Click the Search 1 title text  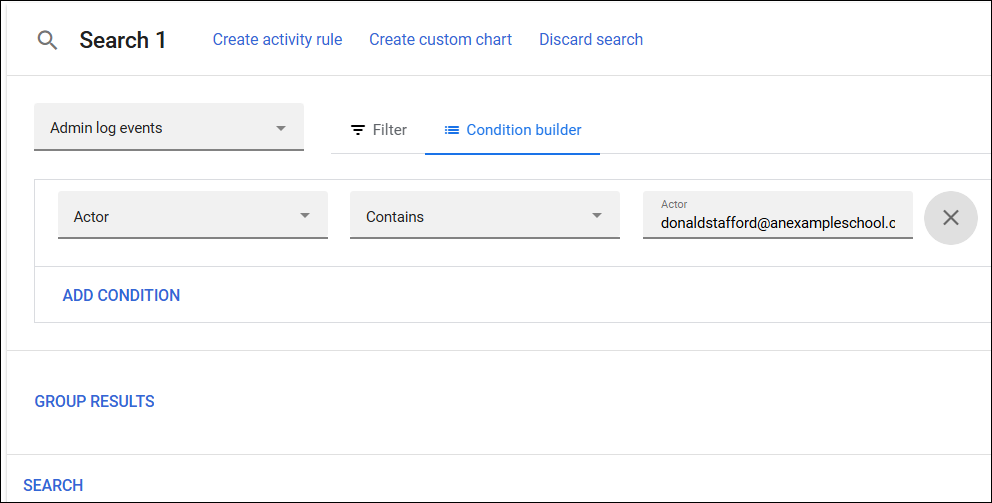123,41
